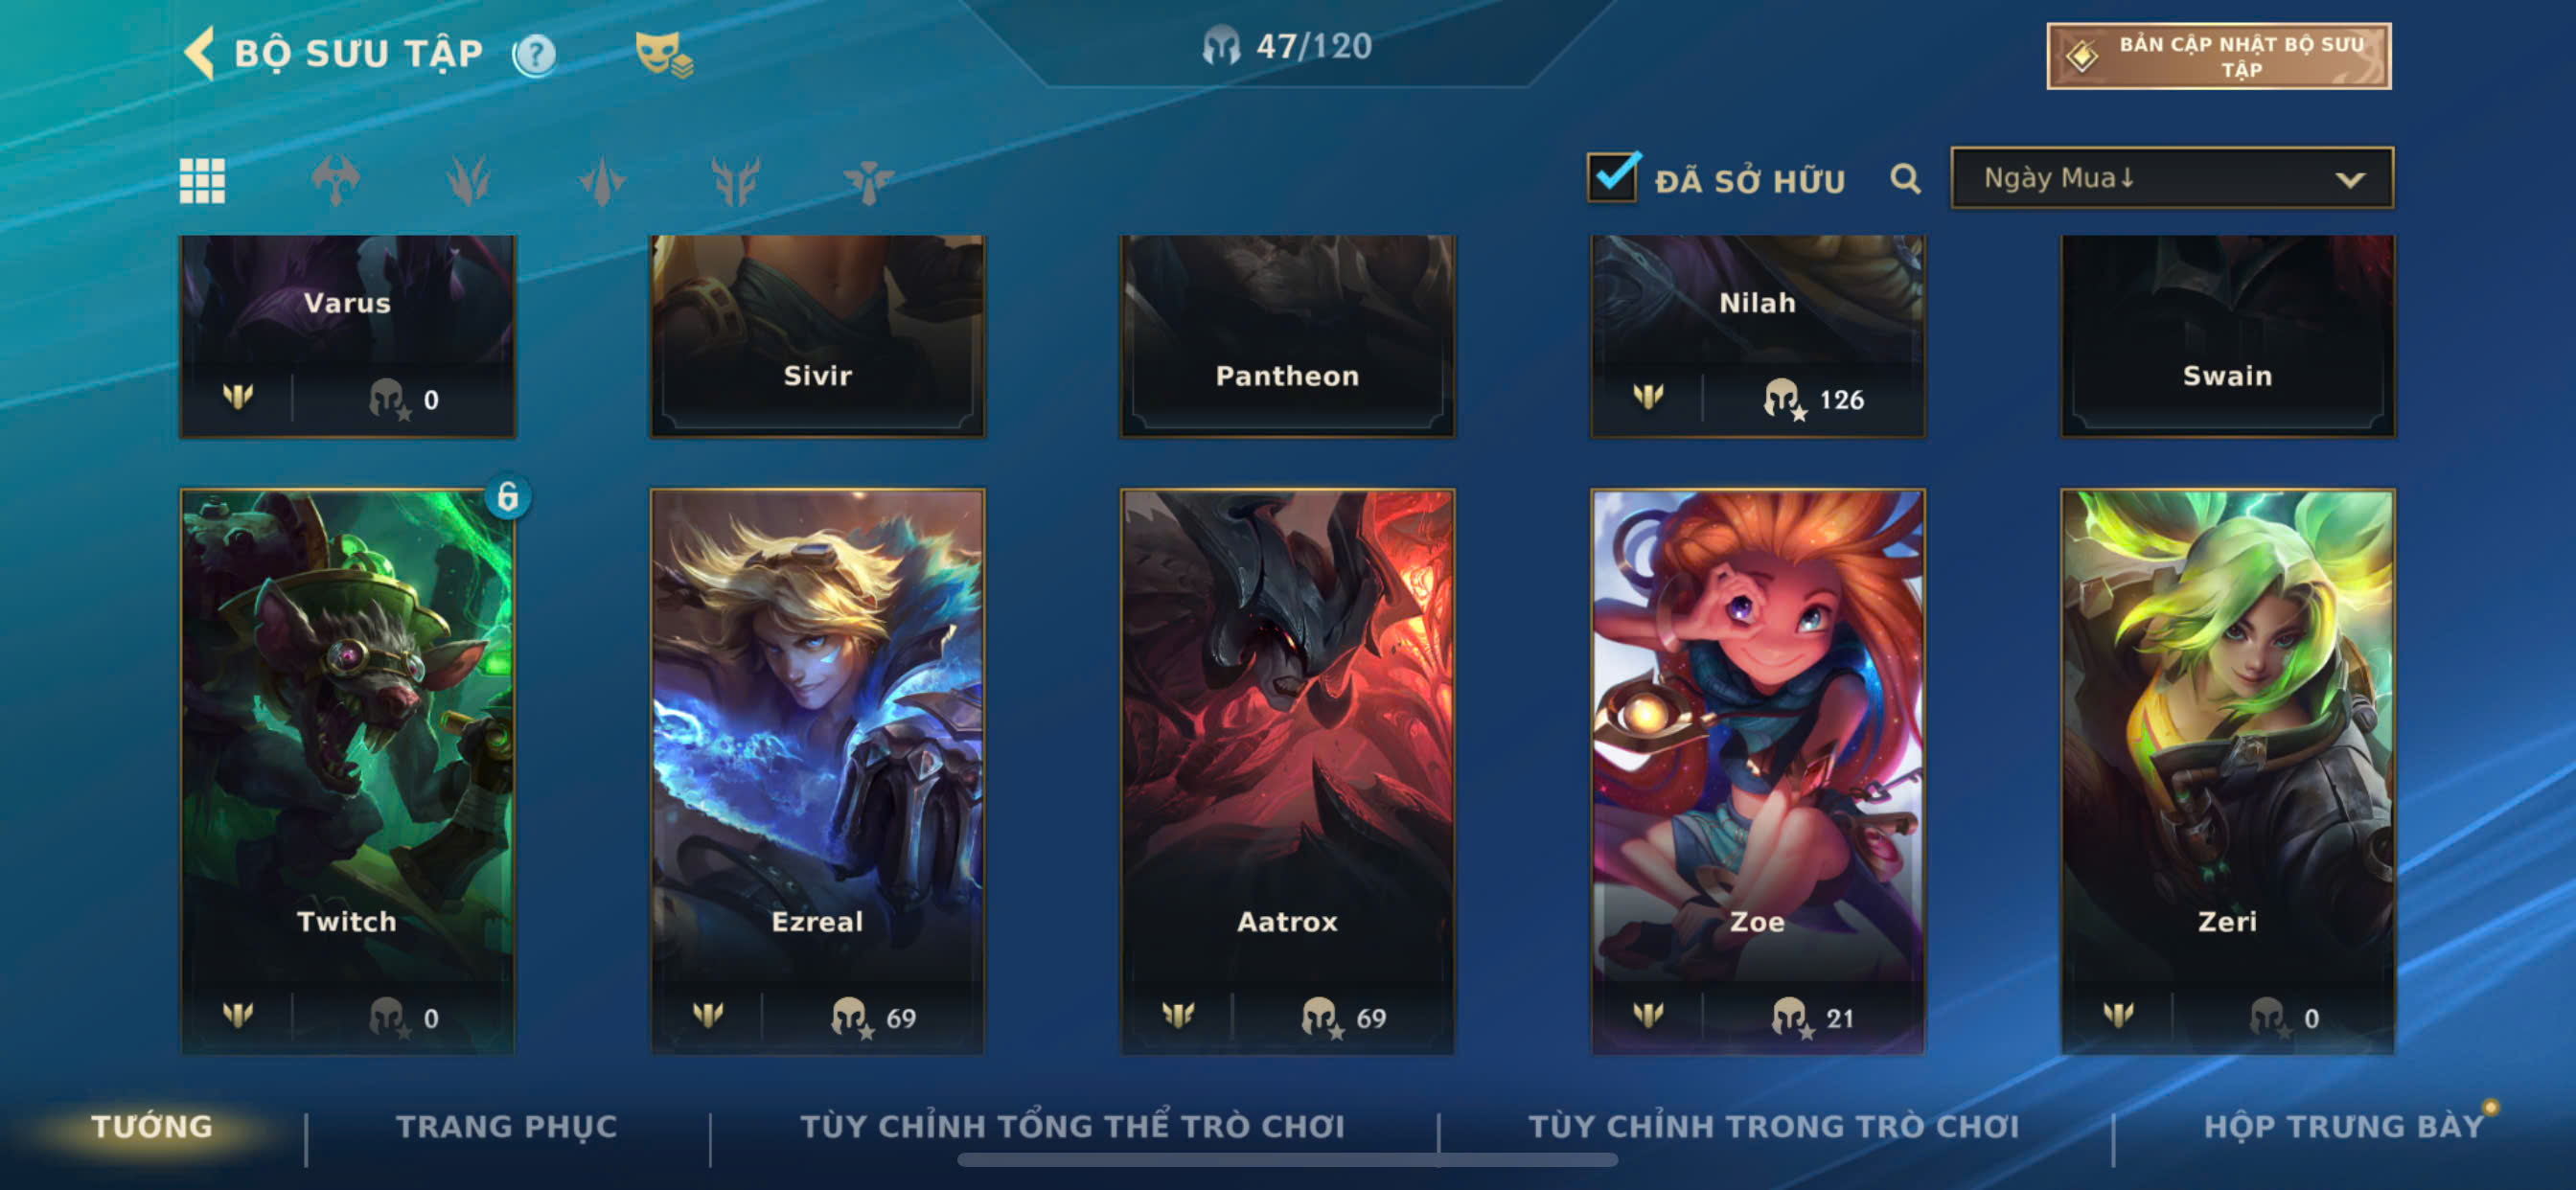This screenshot has width=2576, height=1190.
Task: Open the help question mark icon
Action: pyautogui.click(x=535, y=55)
